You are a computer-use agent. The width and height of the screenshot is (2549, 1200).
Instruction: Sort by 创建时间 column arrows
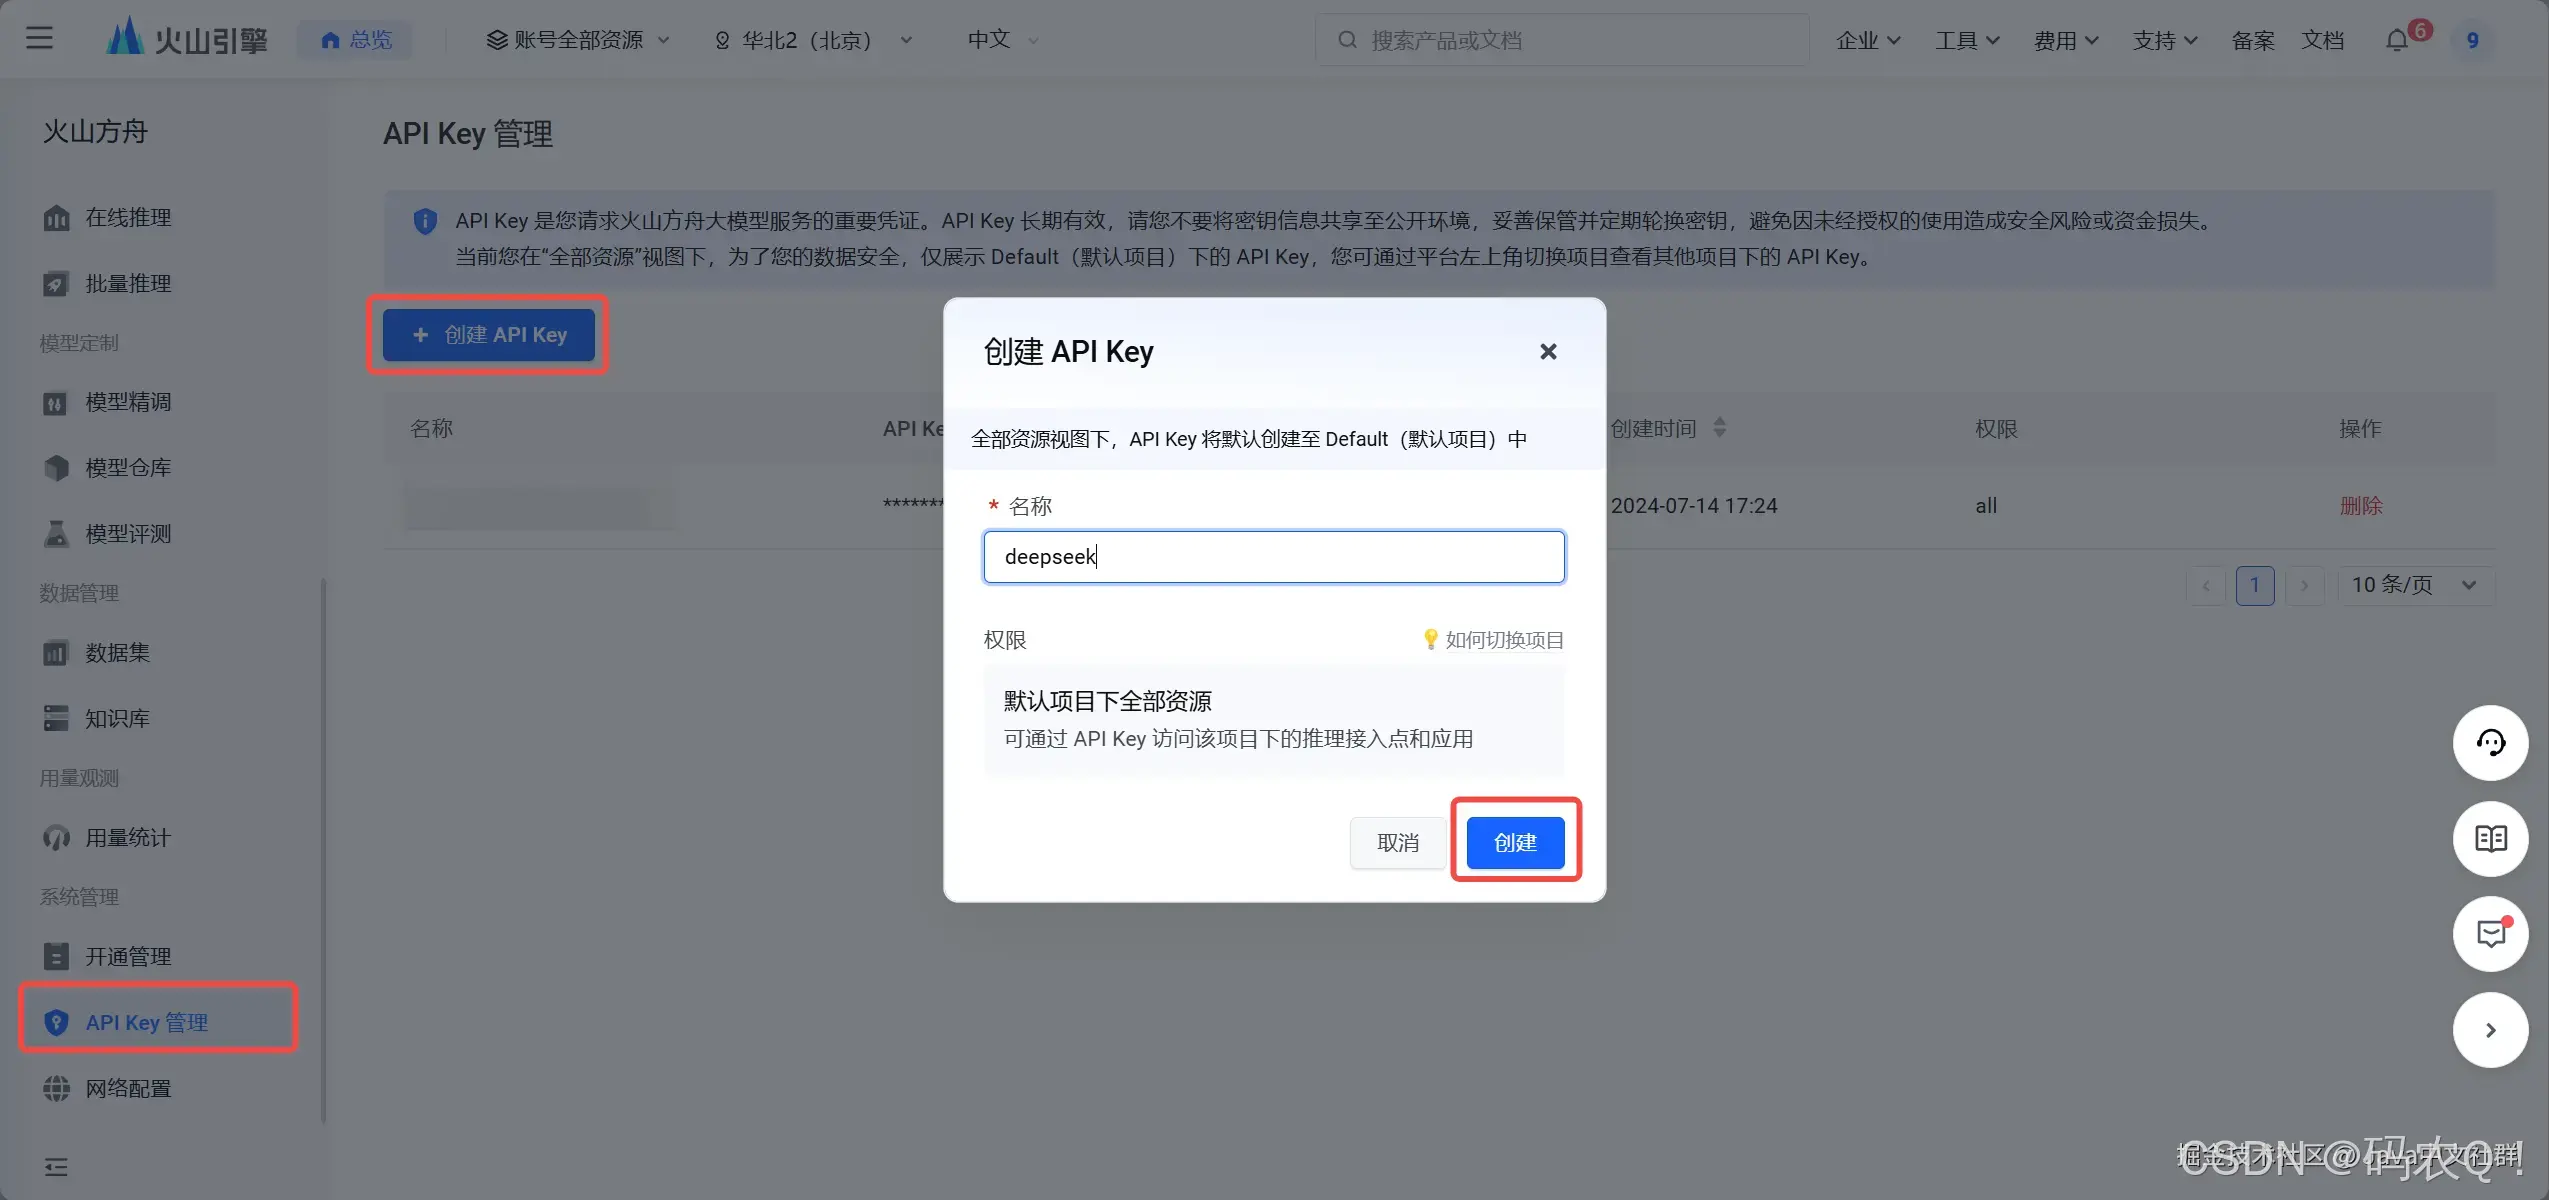1719,428
